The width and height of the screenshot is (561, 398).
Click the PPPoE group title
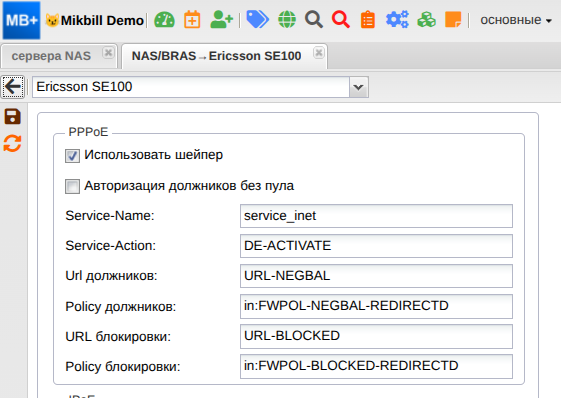[x=88, y=132]
